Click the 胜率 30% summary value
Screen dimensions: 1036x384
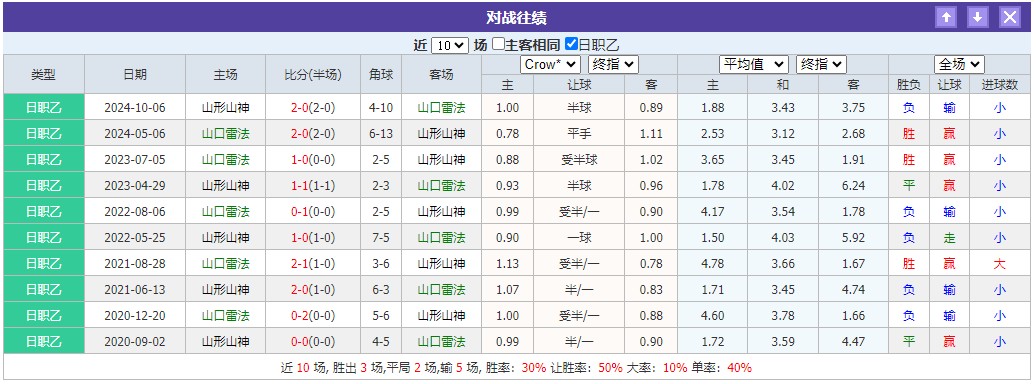[x=533, y=368]
